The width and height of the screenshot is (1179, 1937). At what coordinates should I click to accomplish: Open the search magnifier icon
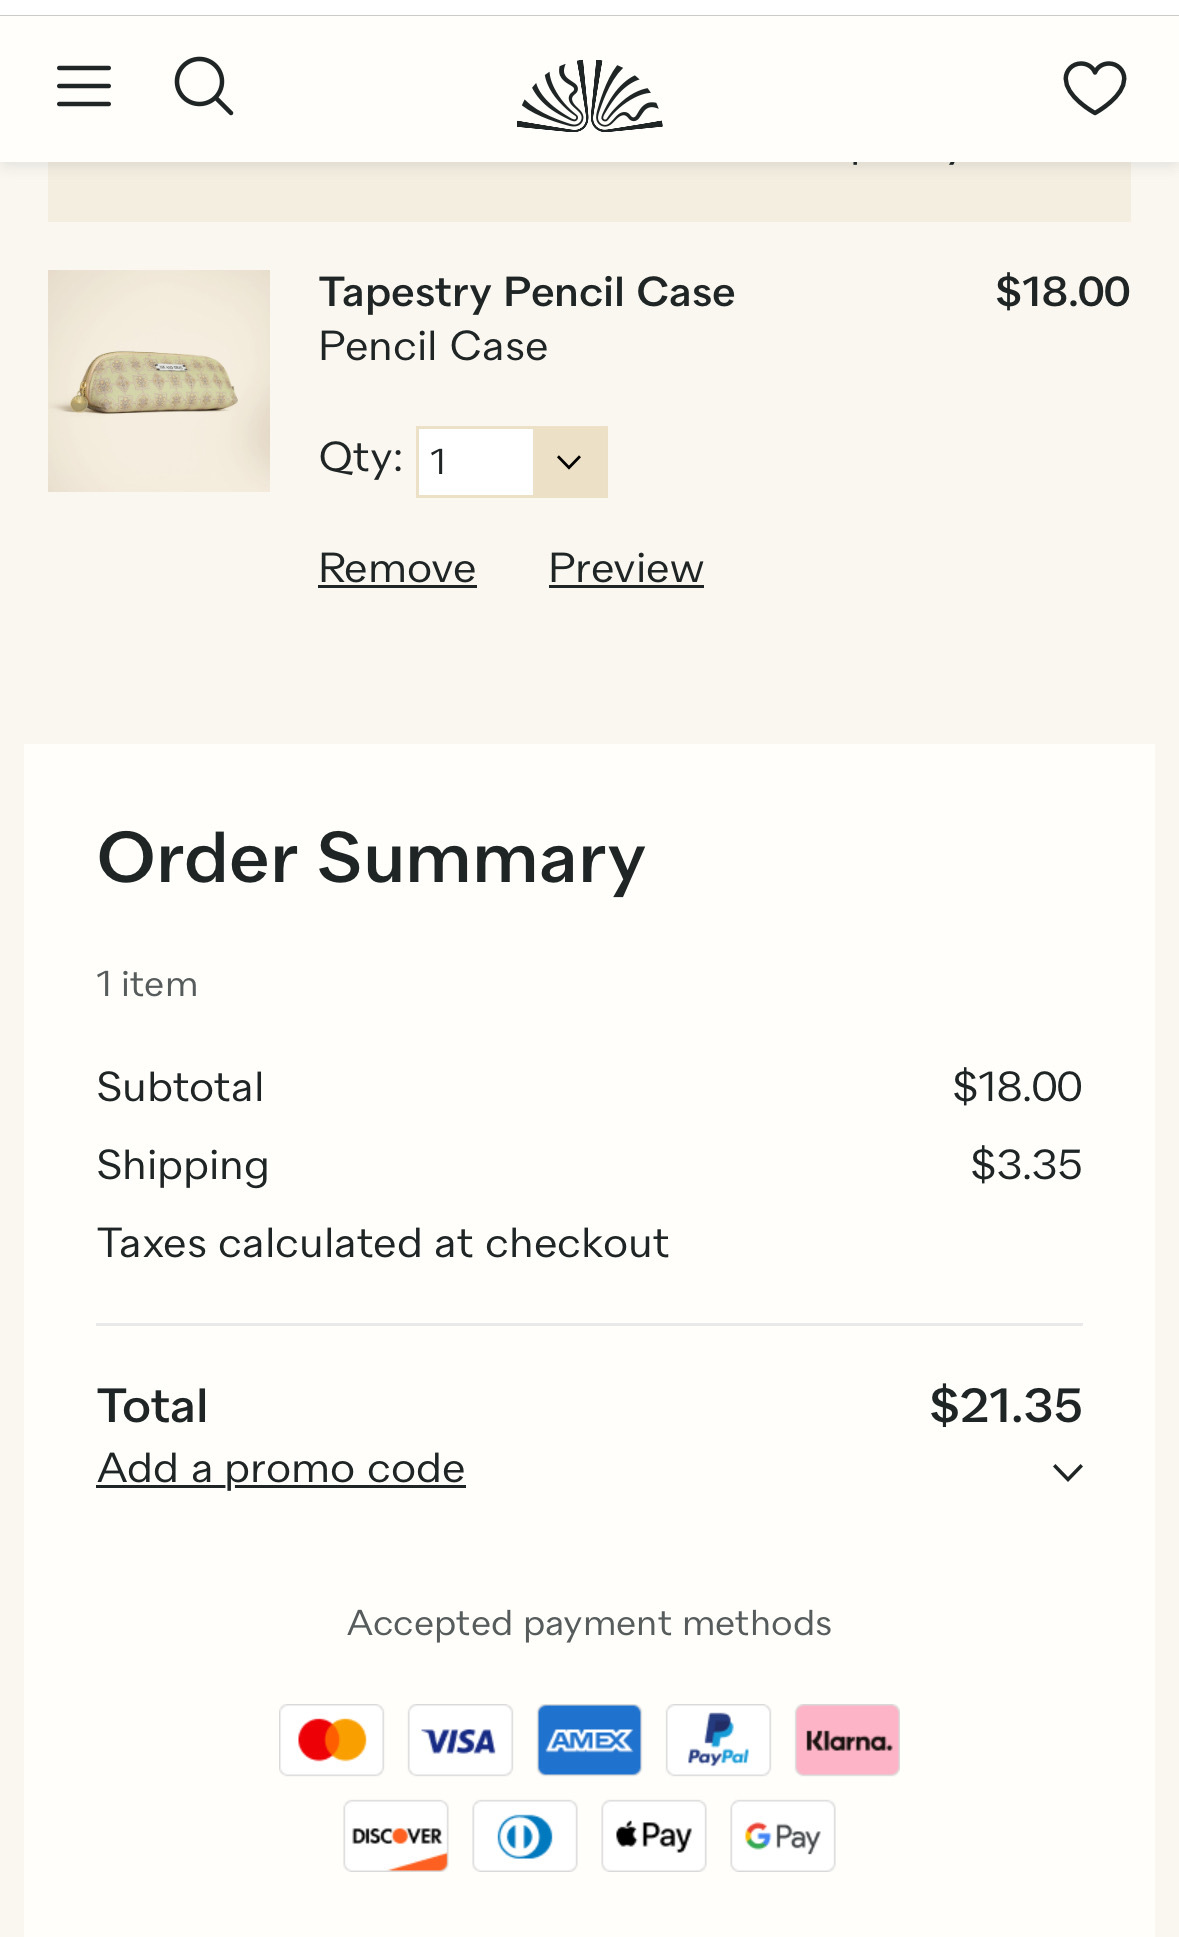coord(204,86)
